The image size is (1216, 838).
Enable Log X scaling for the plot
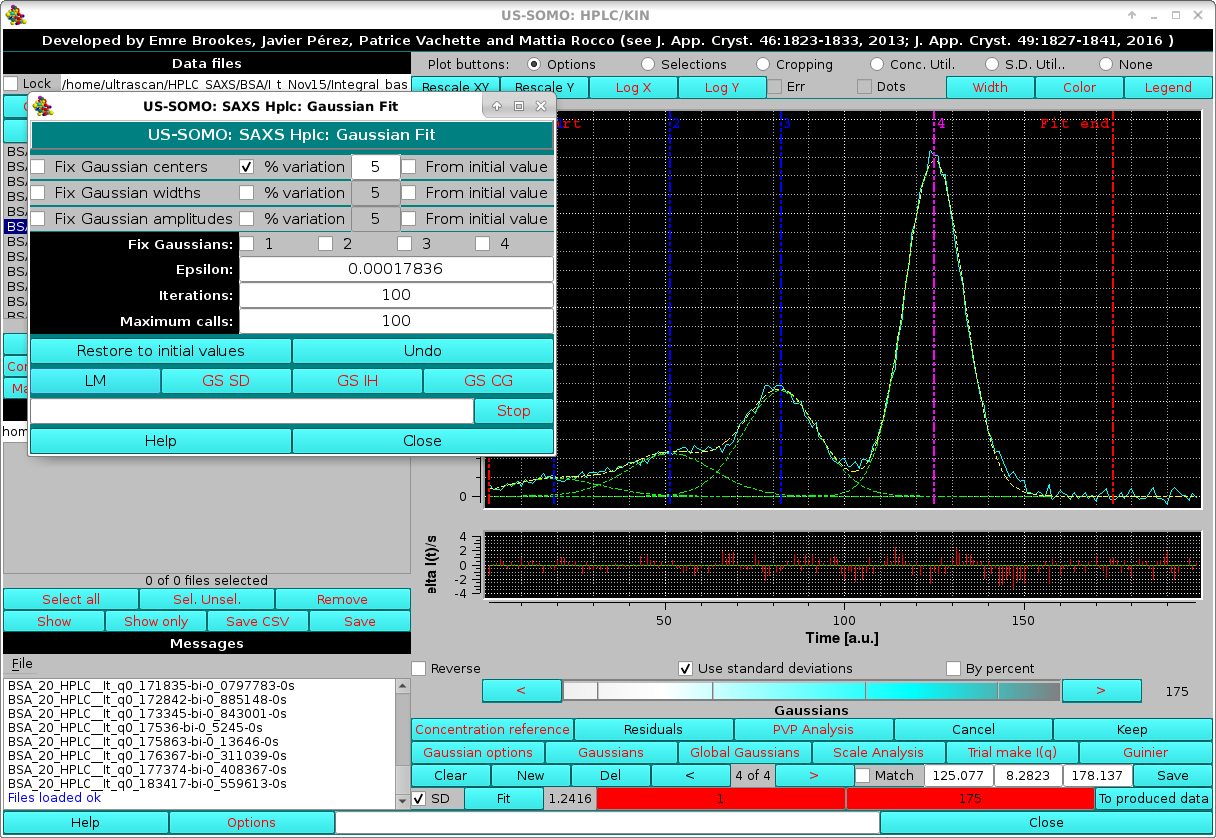(x=633, y=87)
